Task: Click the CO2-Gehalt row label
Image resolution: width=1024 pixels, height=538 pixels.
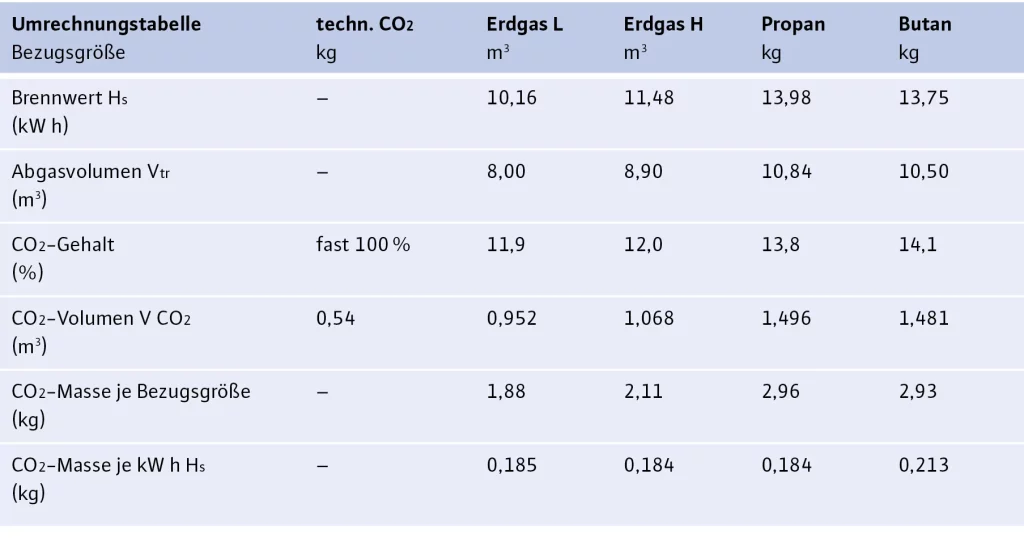Action: coord(63,245)
